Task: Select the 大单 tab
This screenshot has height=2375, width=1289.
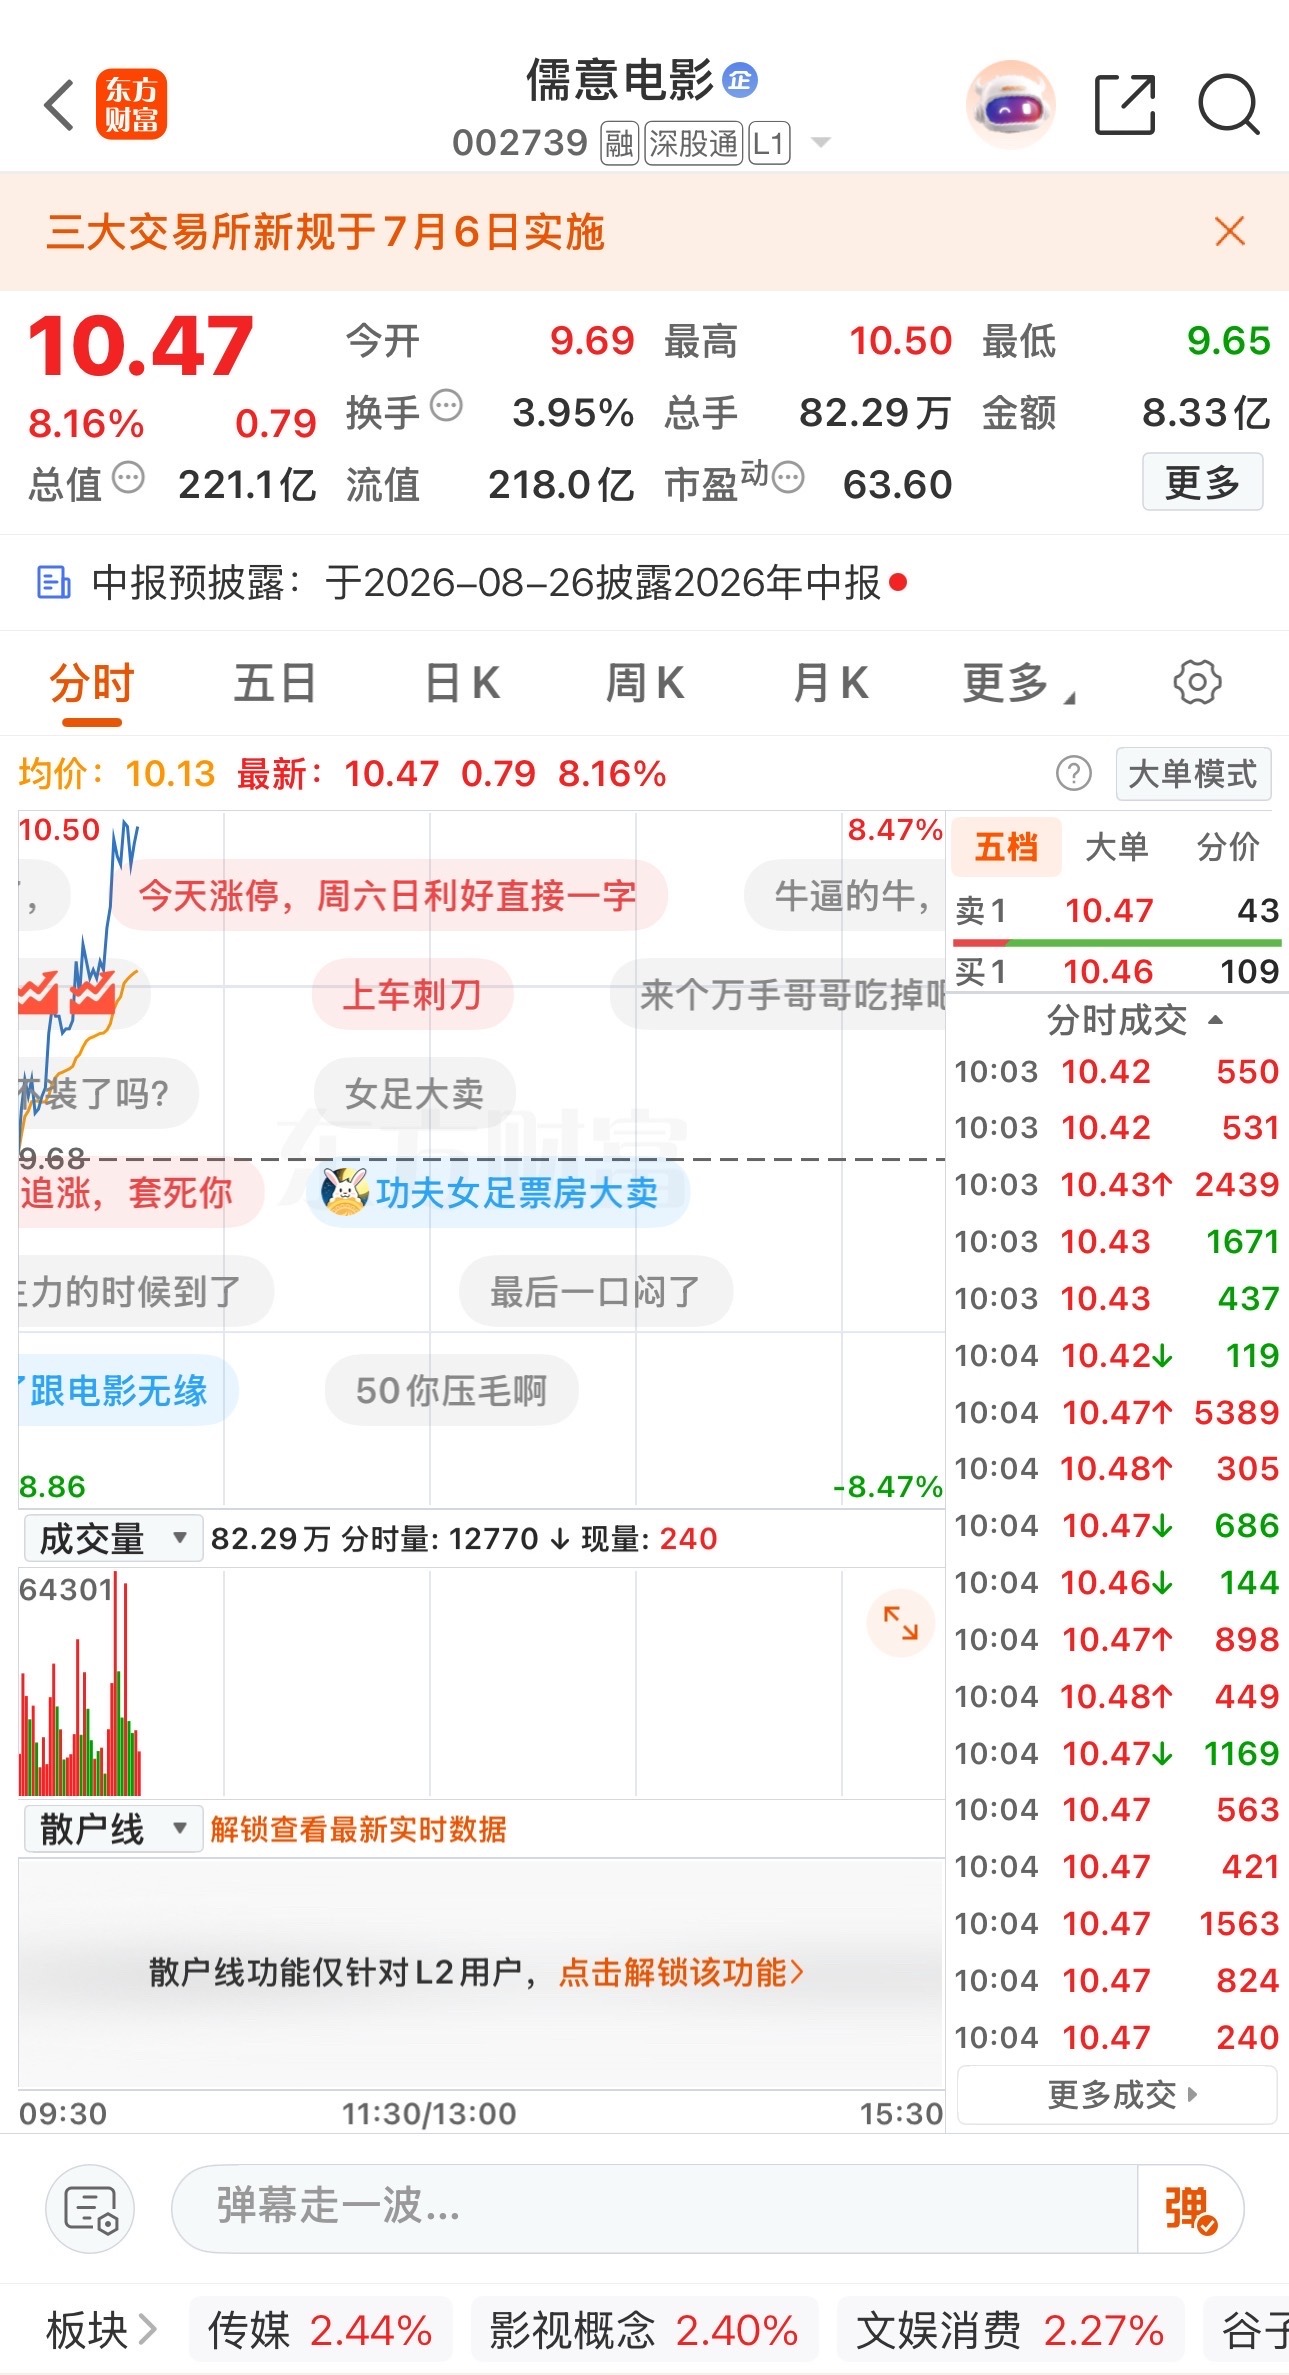Action: pyautogui.click(x=1117, y=847)
